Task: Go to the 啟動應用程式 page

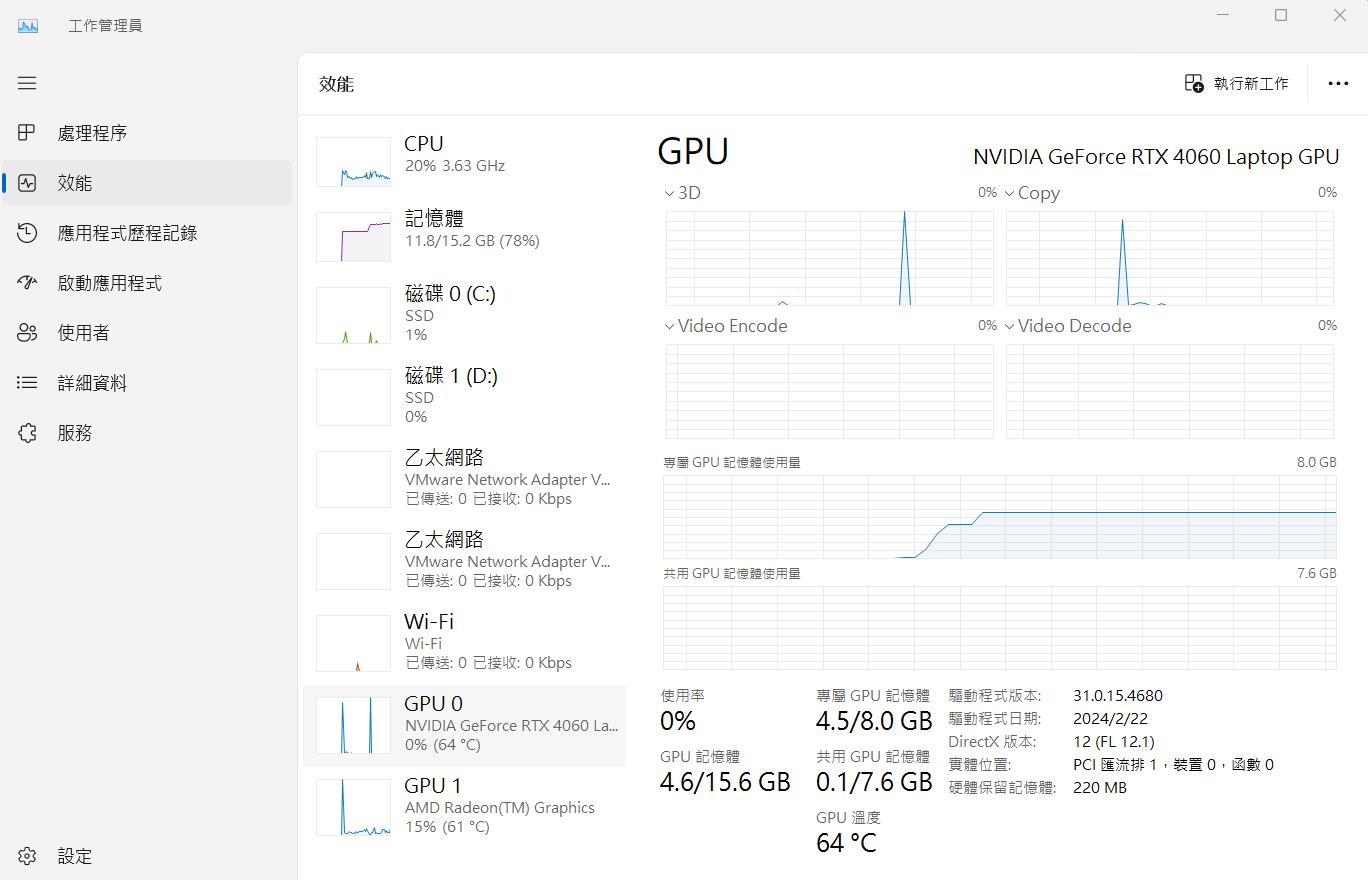Action: coord(146,283)
